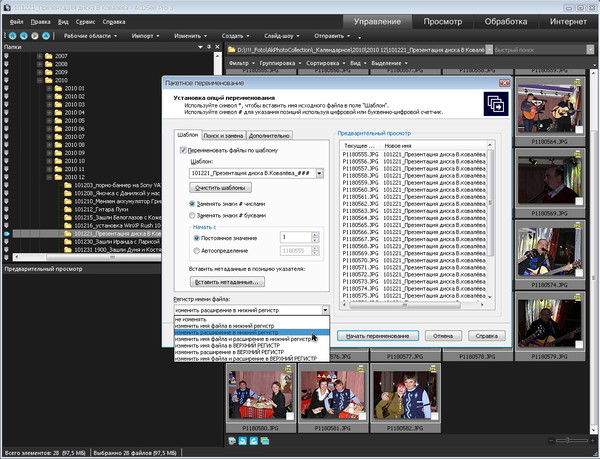This screenshot has width=600, height=459.
Task: Select 'Заменять знаки # буквами' radio
Action: 192,215
